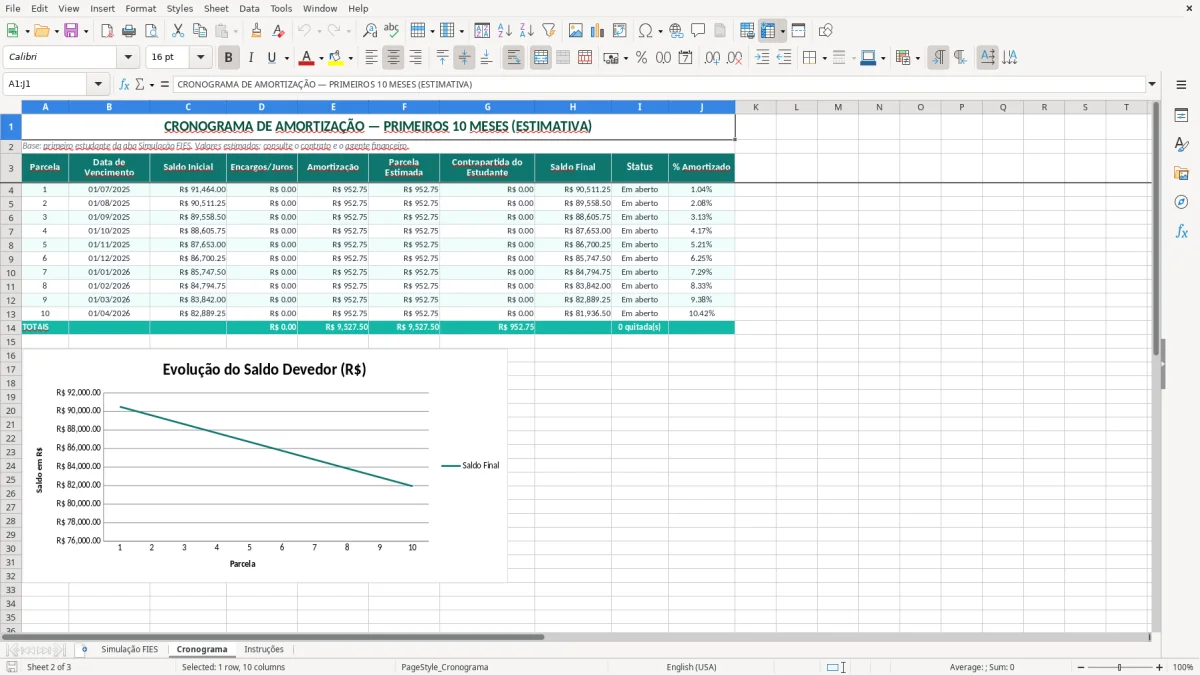This screenshot has height=675, width=1200.
Task: Select column header K
Action: tap(755, 107)
